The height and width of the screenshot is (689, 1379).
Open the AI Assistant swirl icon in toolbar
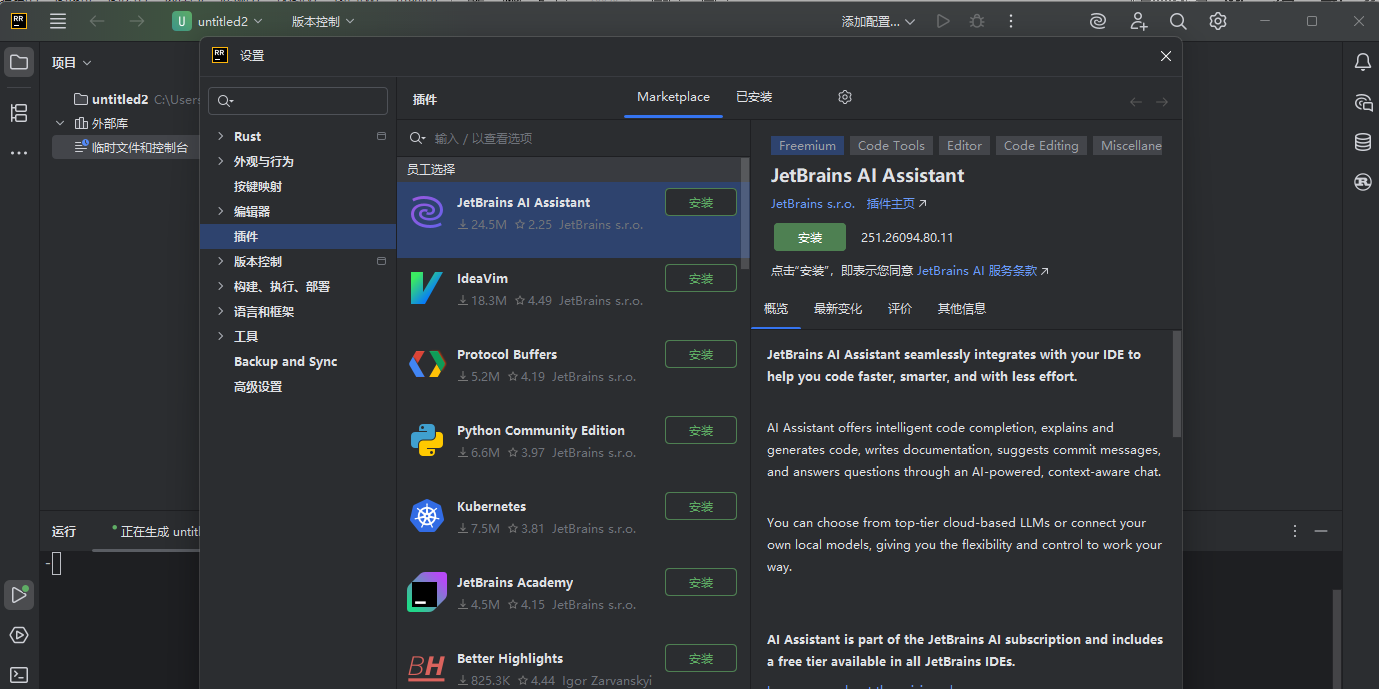tap(1098, 21)
